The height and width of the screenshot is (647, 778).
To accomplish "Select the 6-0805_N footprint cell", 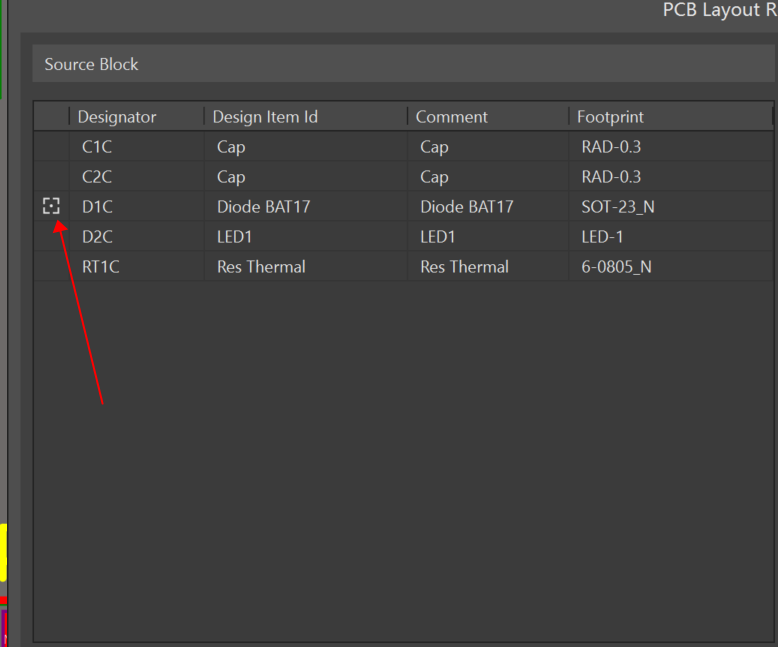I will [x=616, y=267].
